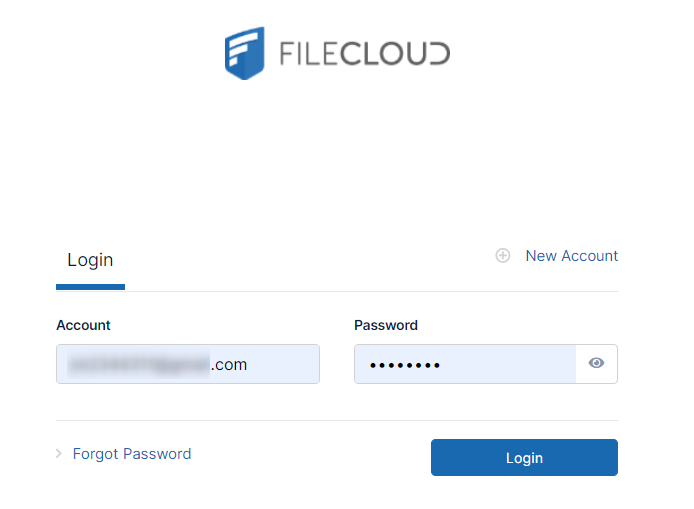The height and width of the screenshot is (509, 694).
Task: Click the letter F in FILECLOUD wordmark
Action: [x=285, y=54]
